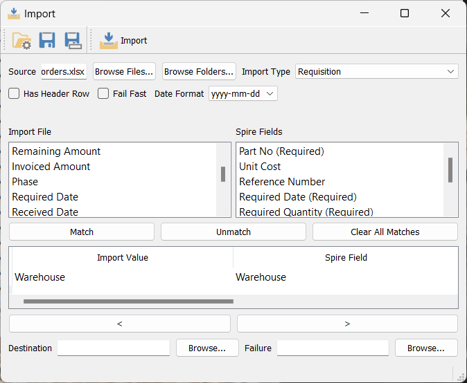467x383 pixels.
Task: Minimize the Import window
Action: tap(364, 13)
